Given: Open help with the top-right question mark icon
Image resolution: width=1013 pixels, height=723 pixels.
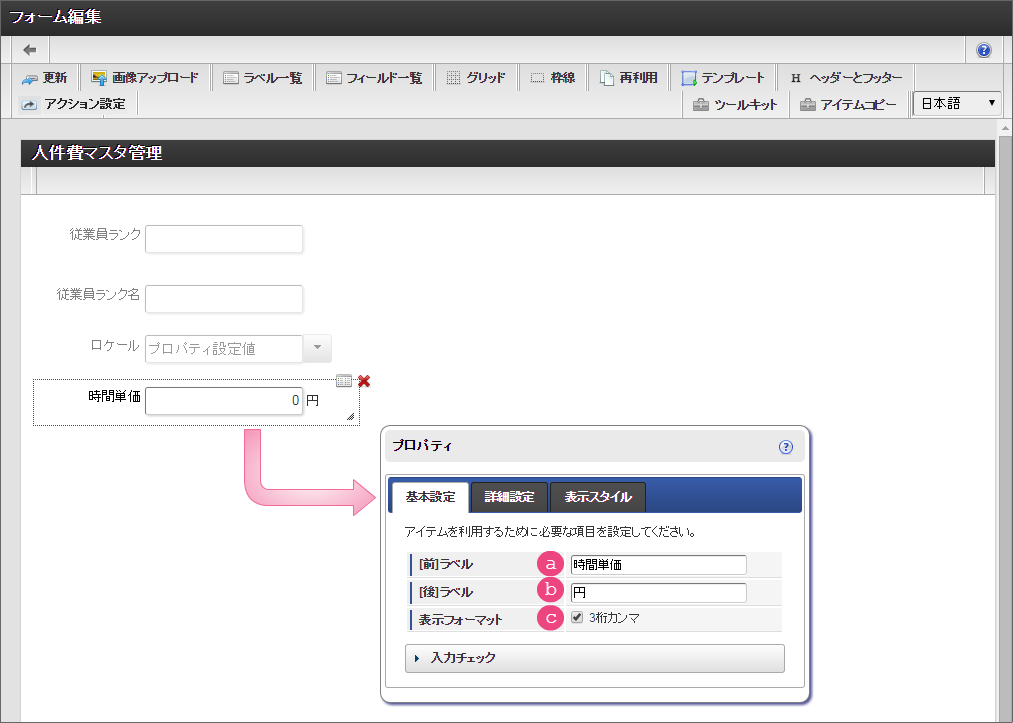Looking at the screenshot, I should (983, 50).
